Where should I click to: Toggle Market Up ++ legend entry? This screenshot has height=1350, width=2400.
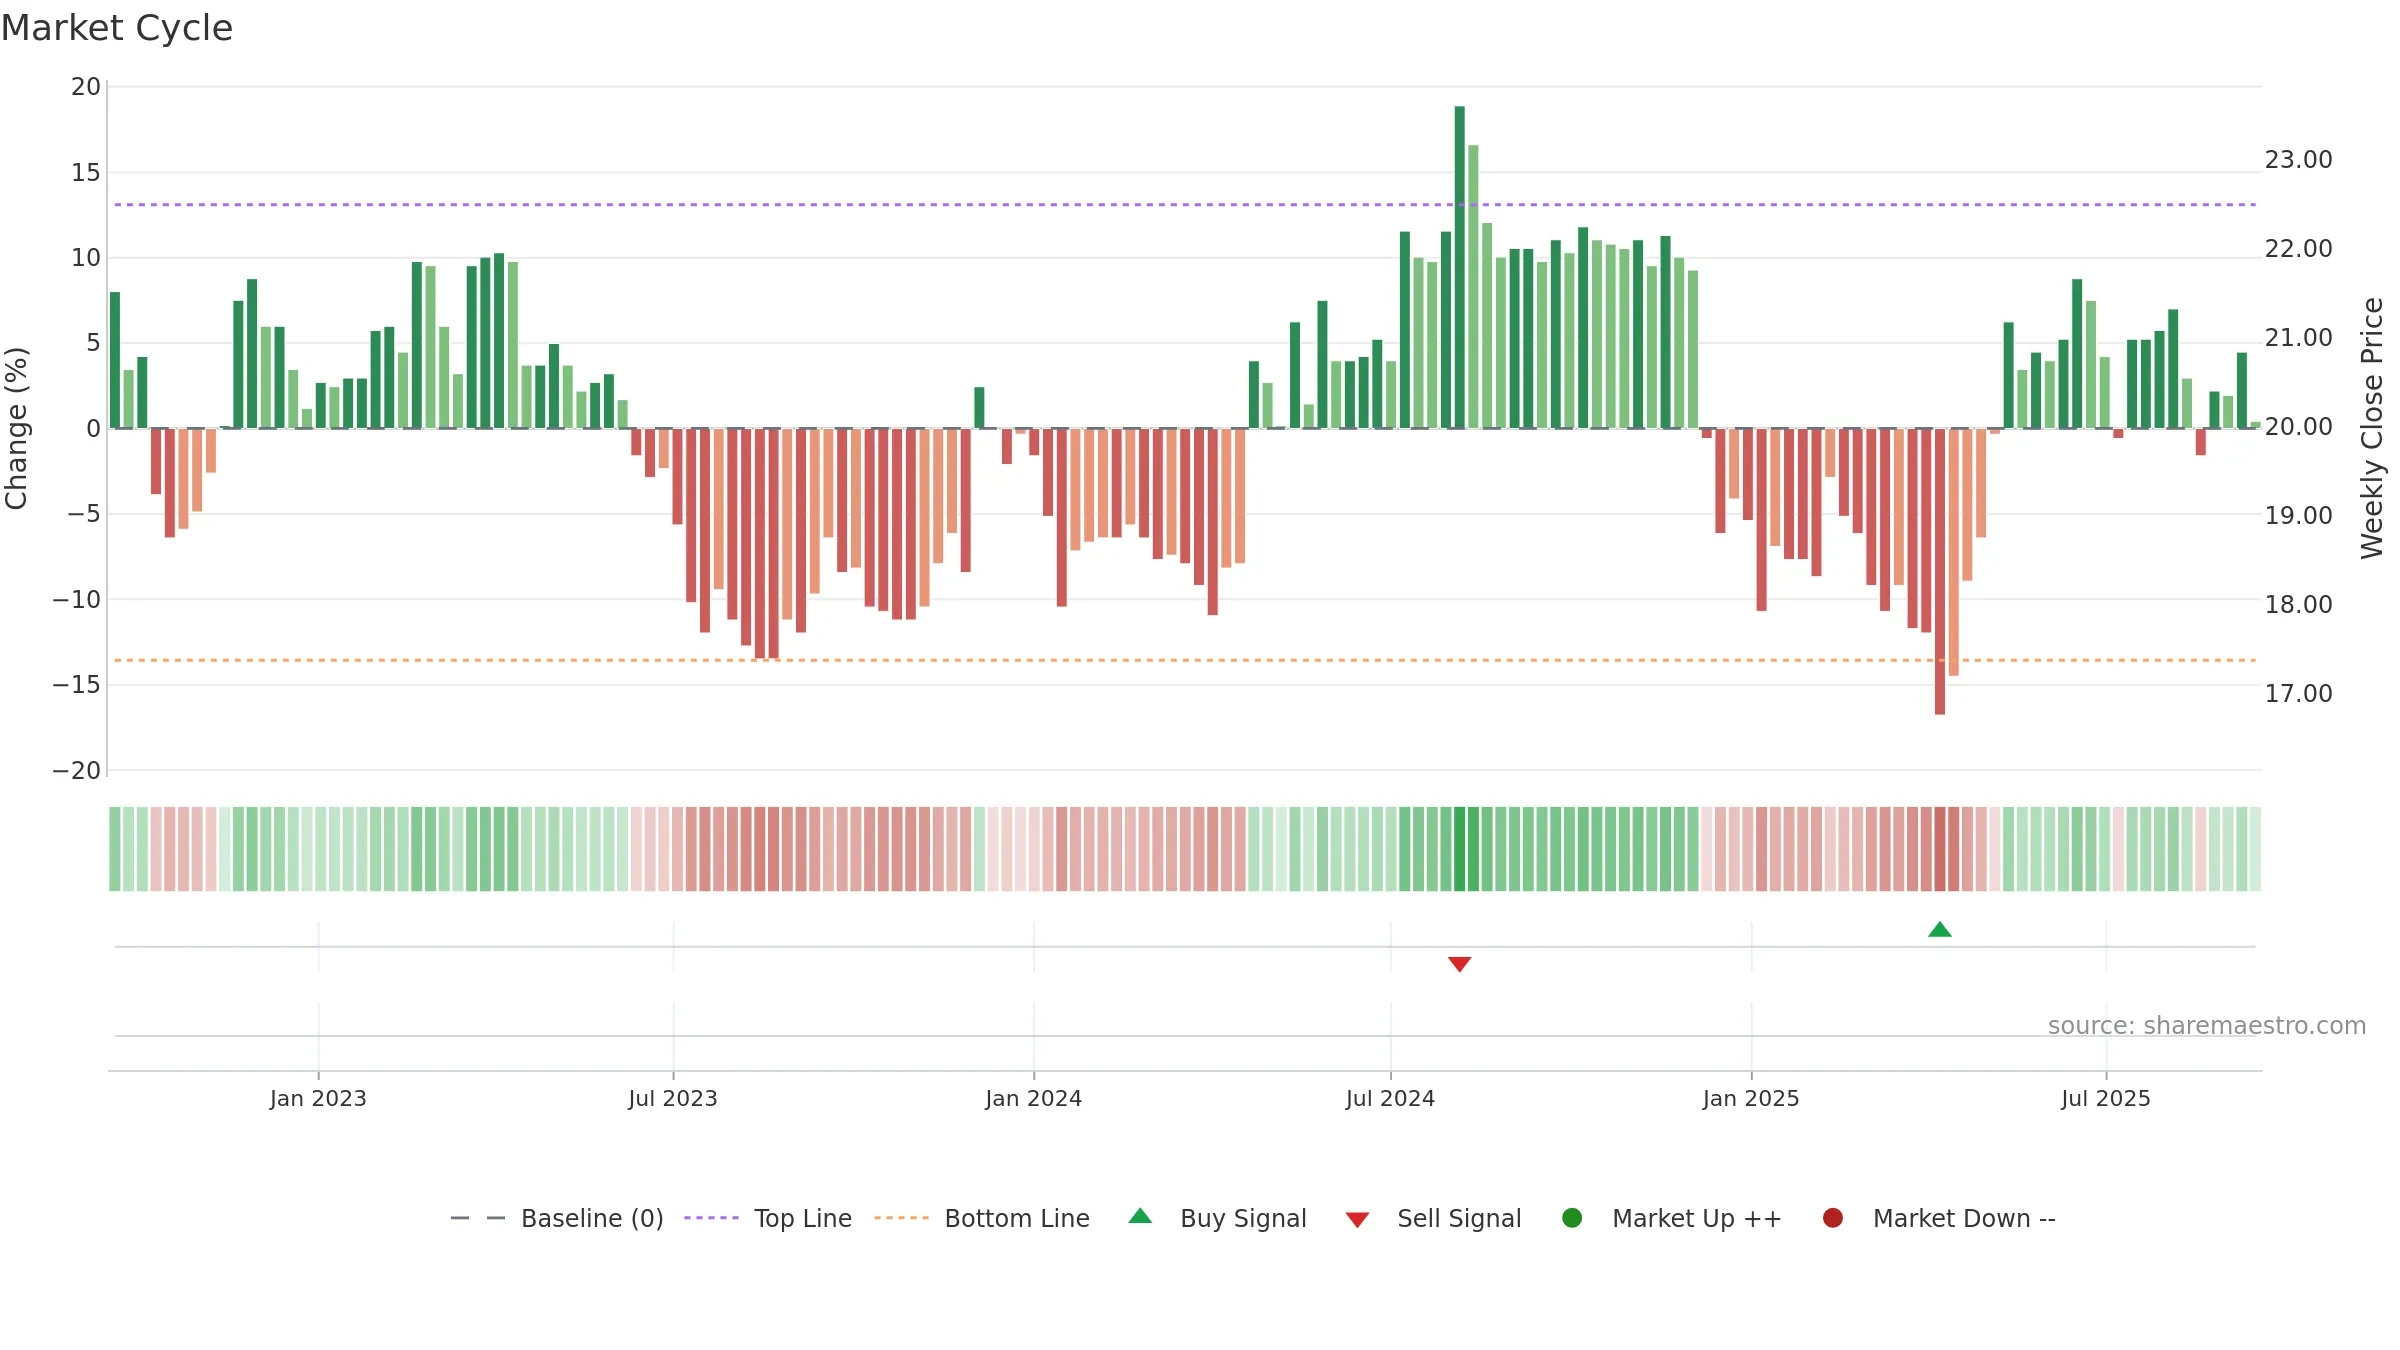point(1672,1219)
